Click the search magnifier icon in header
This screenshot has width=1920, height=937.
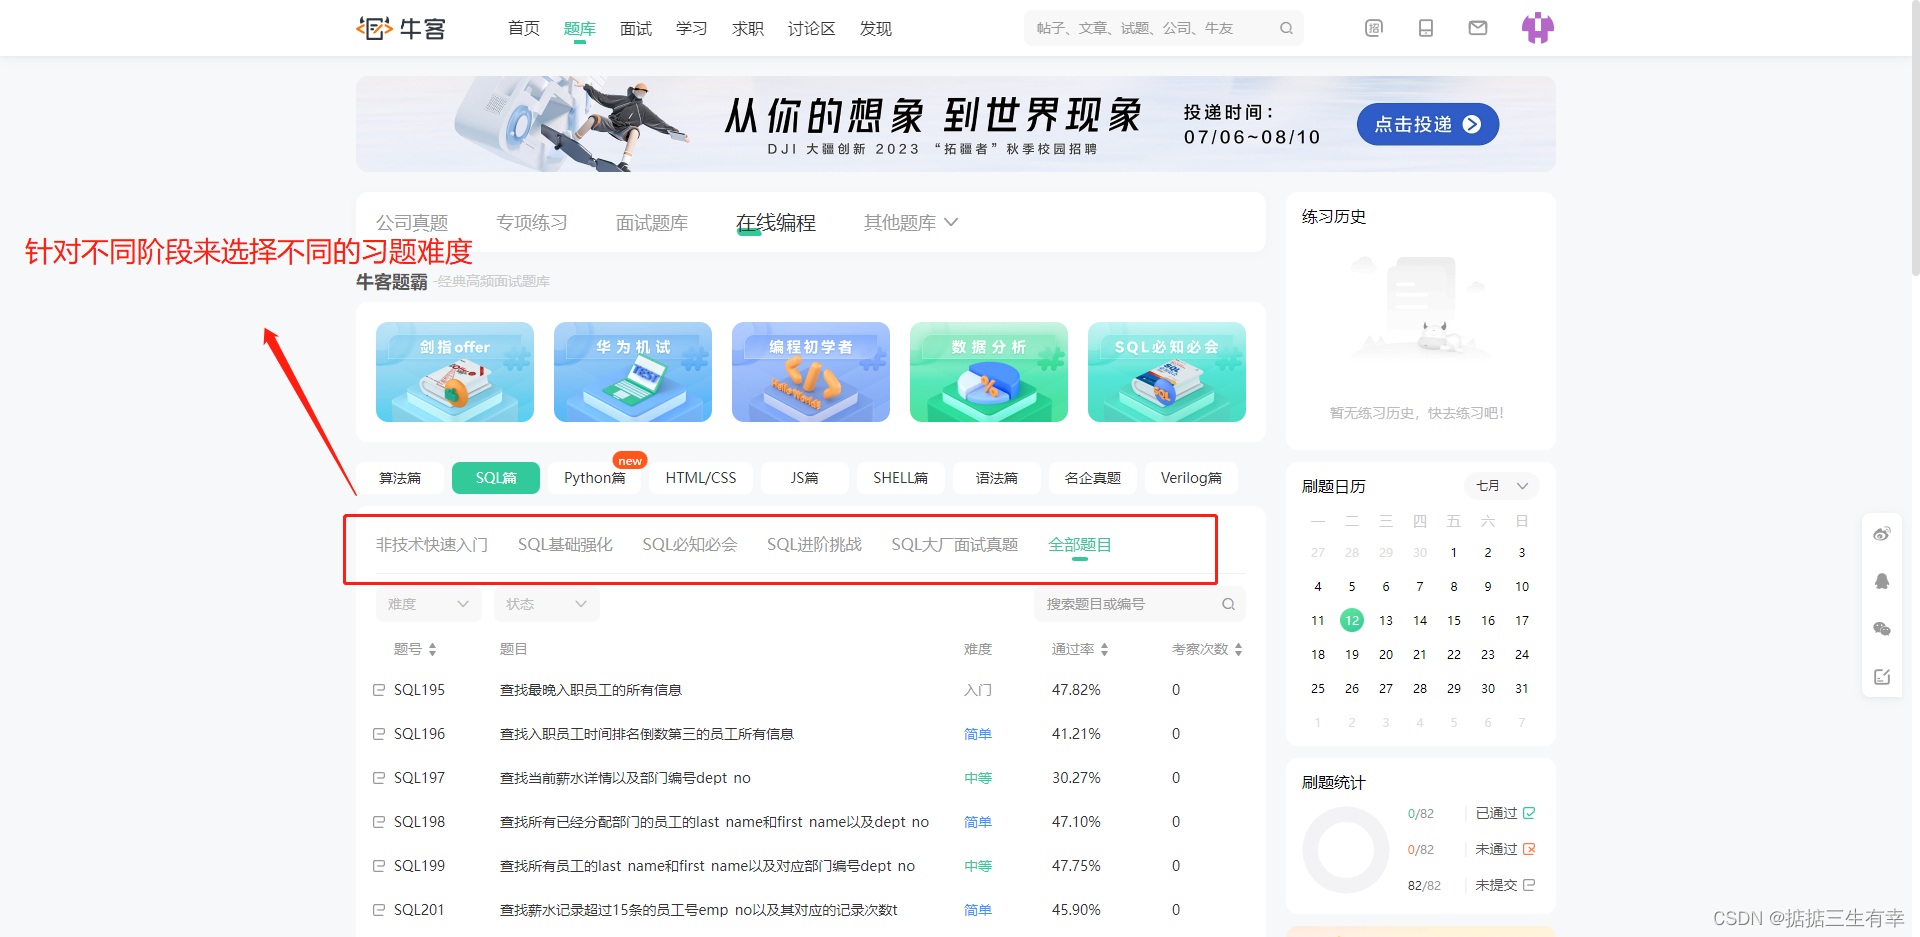(x=1286, y=28)
